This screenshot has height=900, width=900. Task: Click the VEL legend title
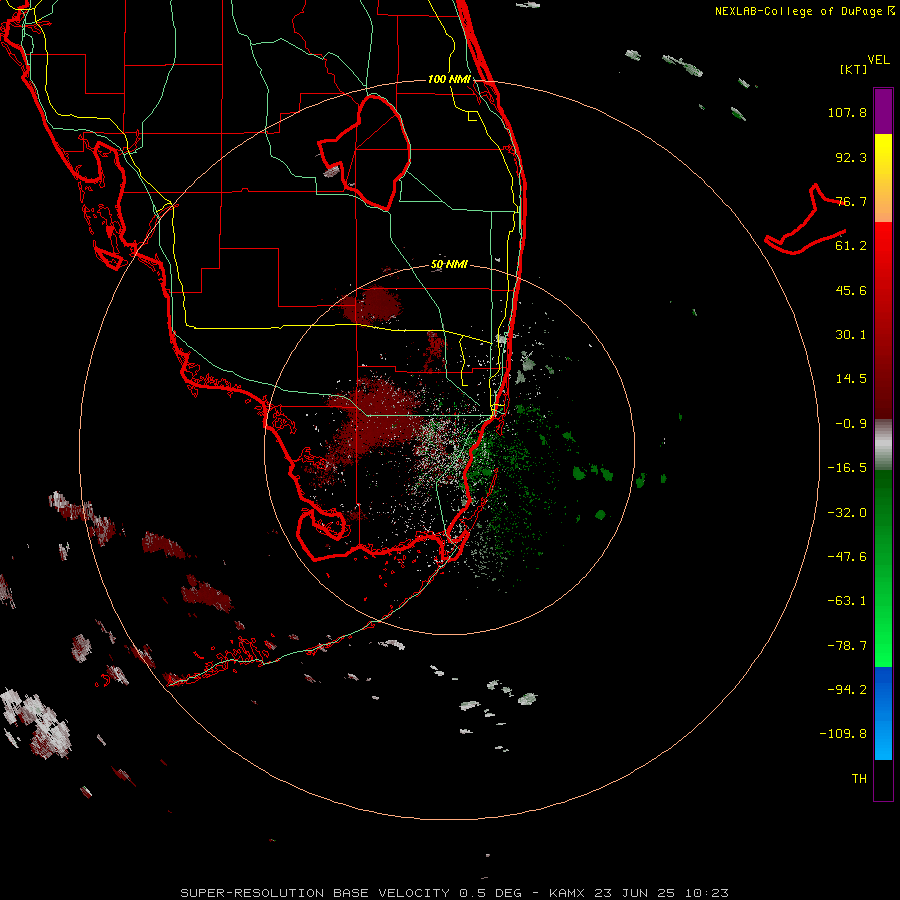click(878, 60)
